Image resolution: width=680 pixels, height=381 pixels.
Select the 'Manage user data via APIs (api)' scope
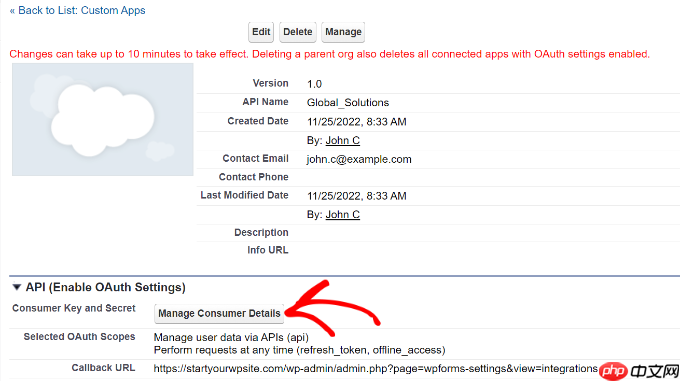pyautogui.click(x=231, y=337)
